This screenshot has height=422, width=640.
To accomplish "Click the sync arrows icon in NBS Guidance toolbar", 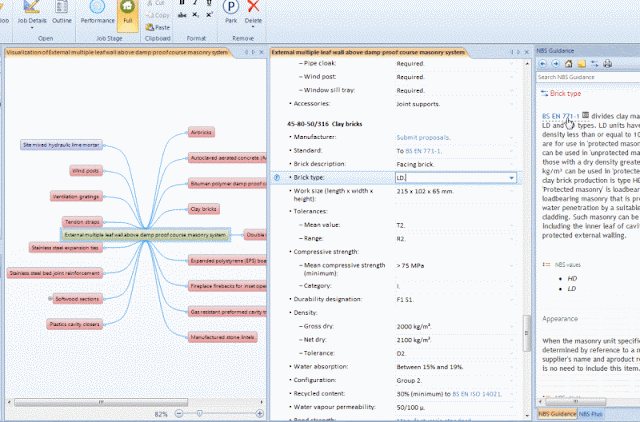I will (x=595, y=64).
